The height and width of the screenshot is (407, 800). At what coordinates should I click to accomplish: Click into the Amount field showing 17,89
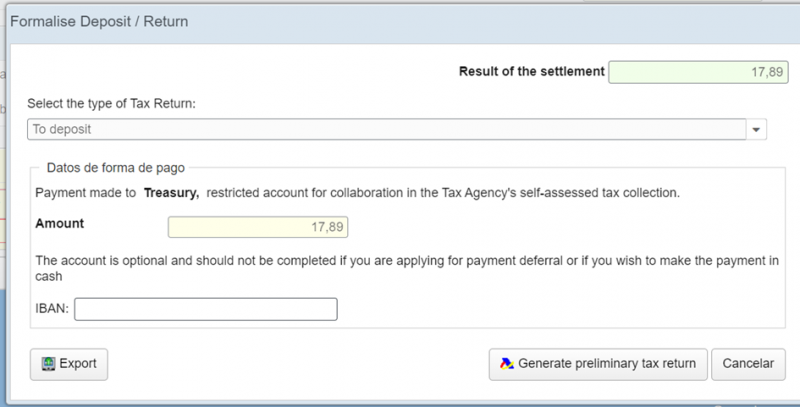pos(258,227)
